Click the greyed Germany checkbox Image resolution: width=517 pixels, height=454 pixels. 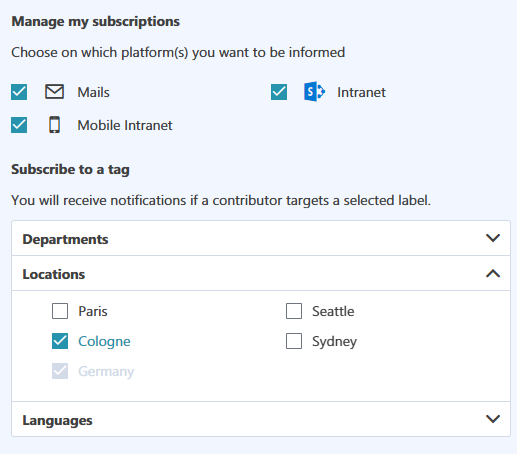coord(60,371)
